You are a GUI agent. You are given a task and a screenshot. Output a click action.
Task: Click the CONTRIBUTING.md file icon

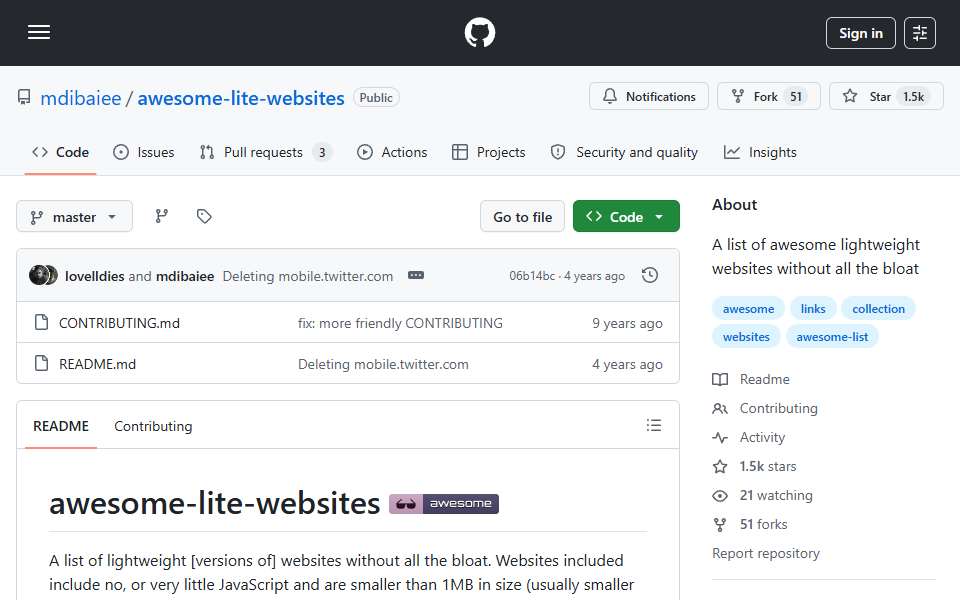[x=41, y=323]
